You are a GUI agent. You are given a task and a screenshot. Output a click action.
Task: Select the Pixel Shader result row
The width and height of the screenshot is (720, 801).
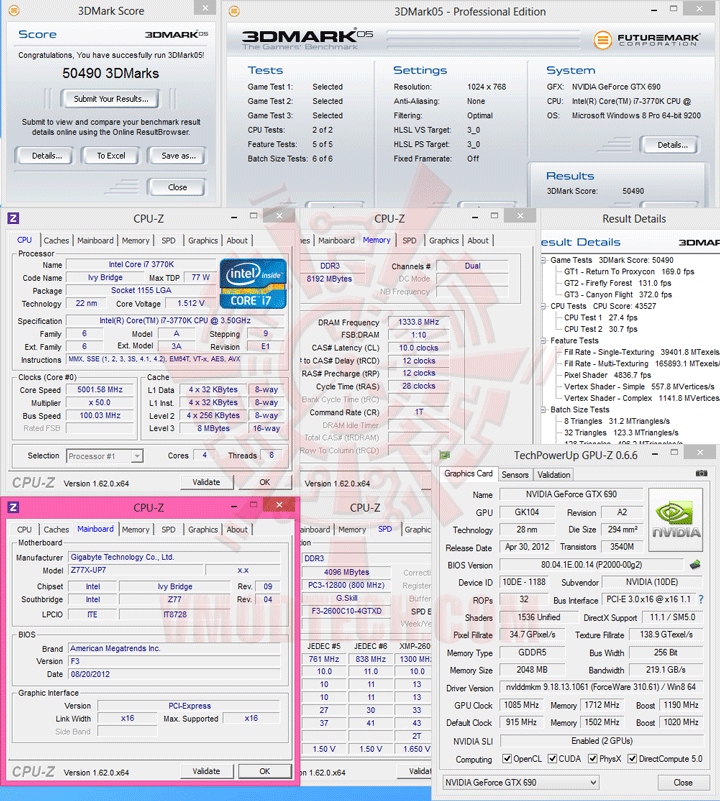608,375
